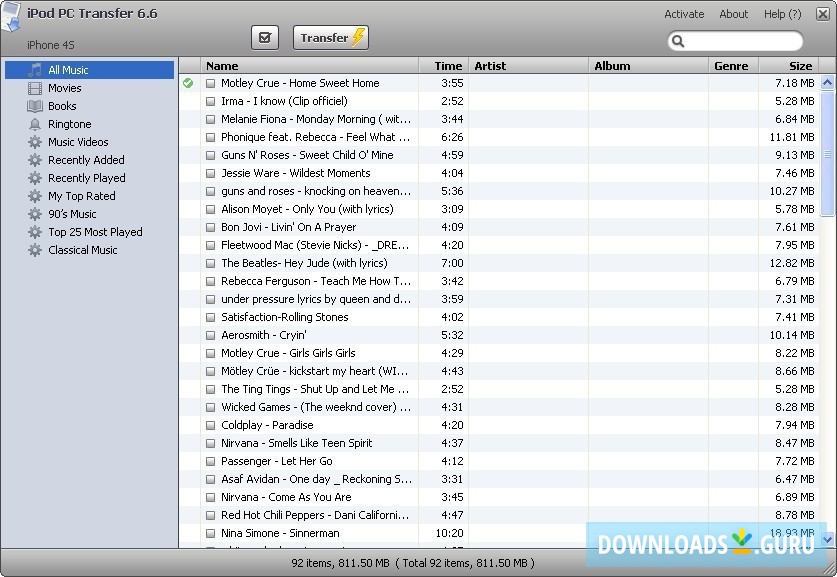The height and width of the screenshot is (577, 837).
Task: Click green check icon beside Home Sweet Home
Action: 188,83
